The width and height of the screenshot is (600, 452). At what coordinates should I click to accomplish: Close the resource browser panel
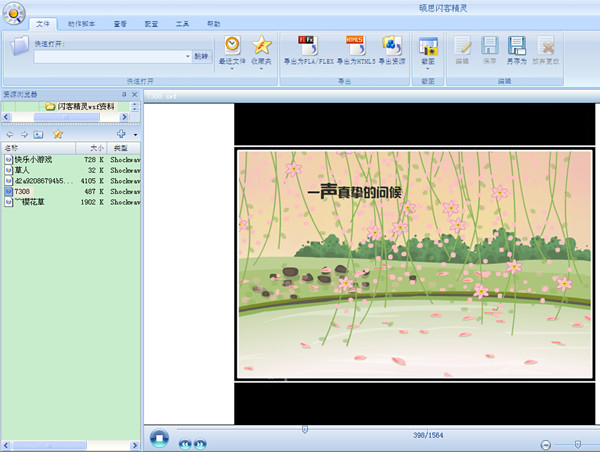click(135, 95)
